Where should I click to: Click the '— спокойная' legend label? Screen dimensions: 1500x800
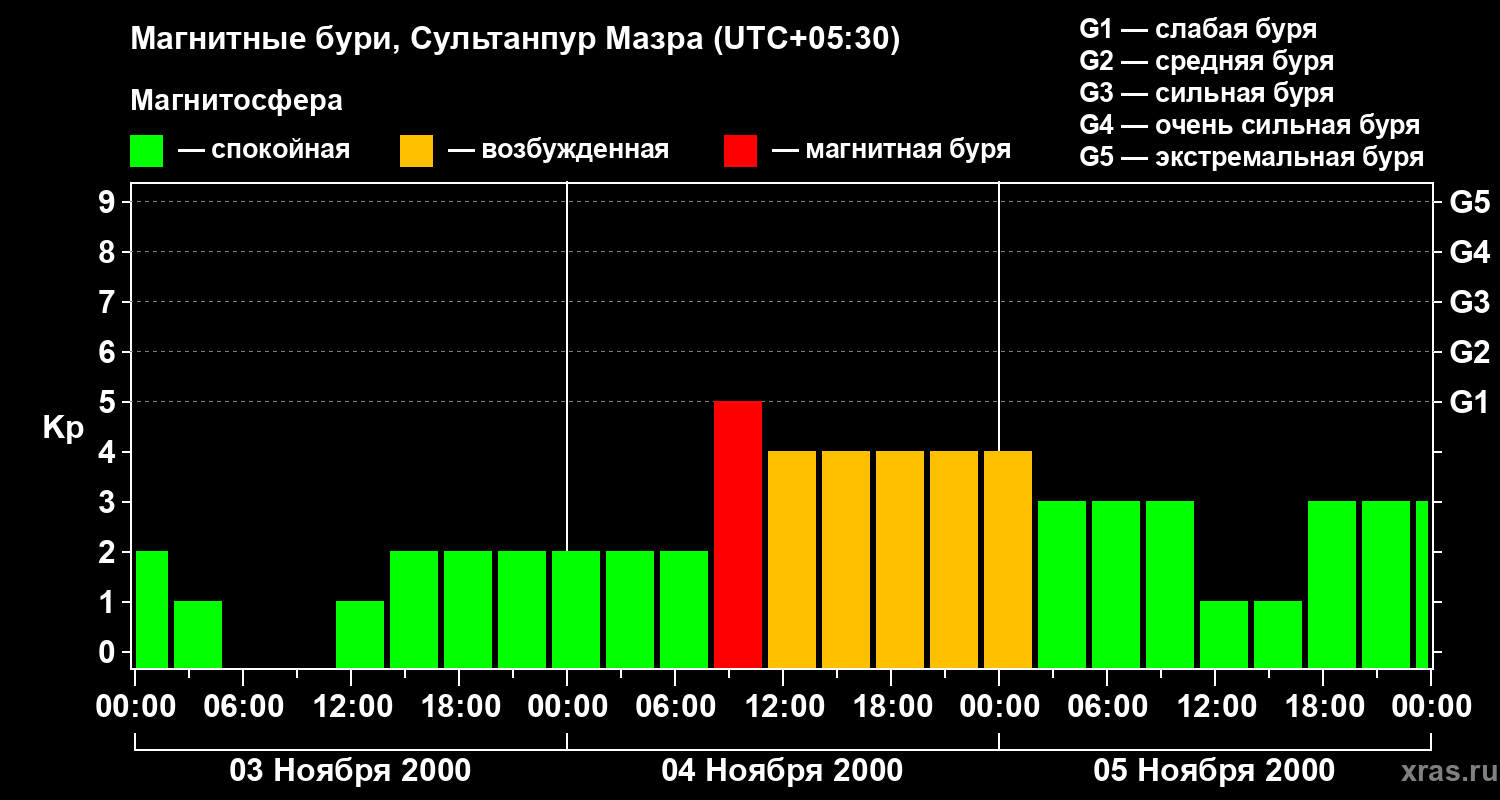coord(263,151)
